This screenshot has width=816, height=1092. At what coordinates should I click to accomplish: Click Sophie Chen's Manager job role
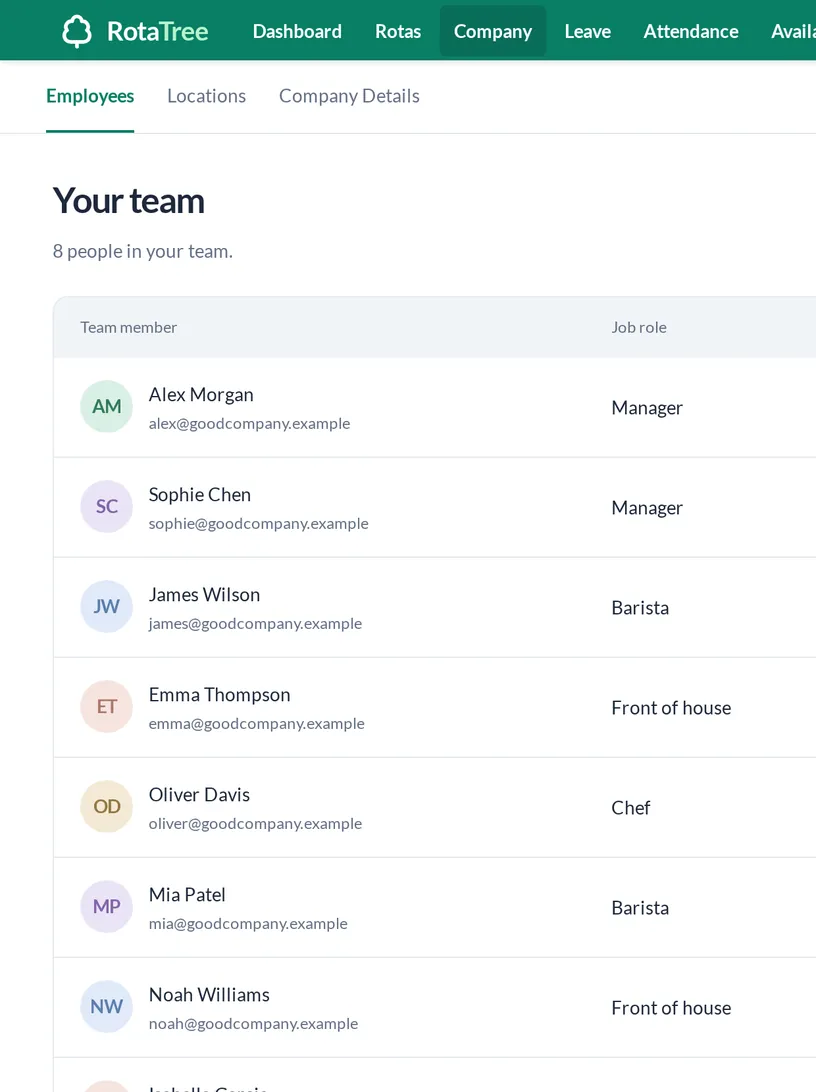click(647, 508)
